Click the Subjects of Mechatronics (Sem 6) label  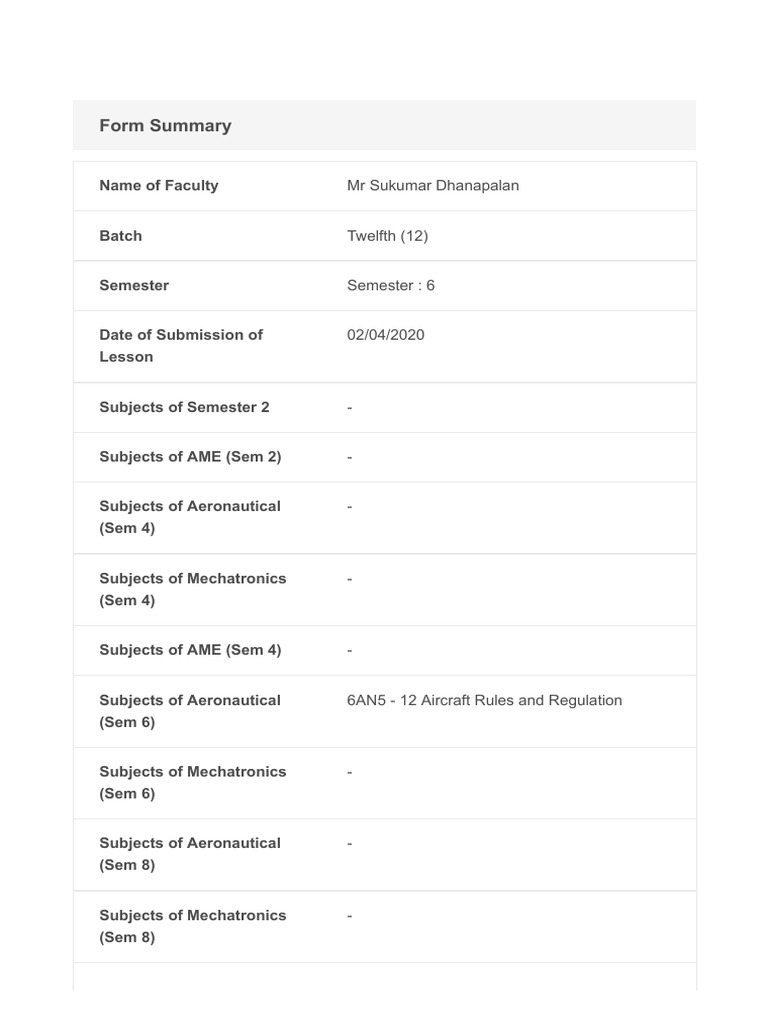(x=192, y=782)
